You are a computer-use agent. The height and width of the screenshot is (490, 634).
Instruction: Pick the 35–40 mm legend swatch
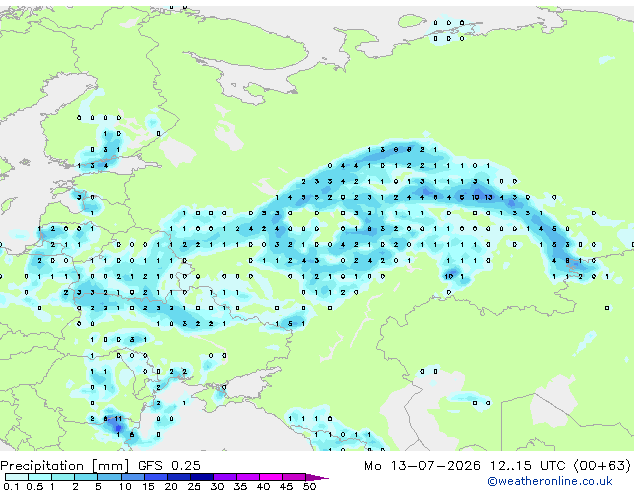(x=247, y=477)
